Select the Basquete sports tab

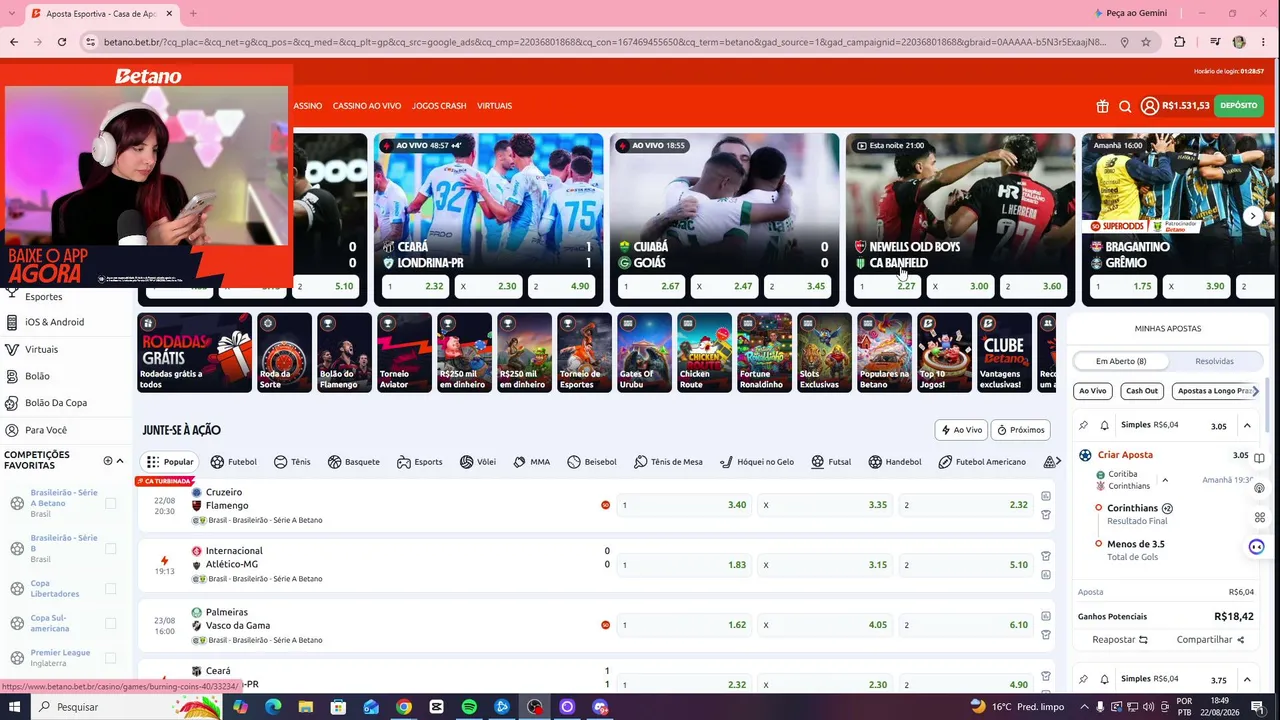point(353,462)
